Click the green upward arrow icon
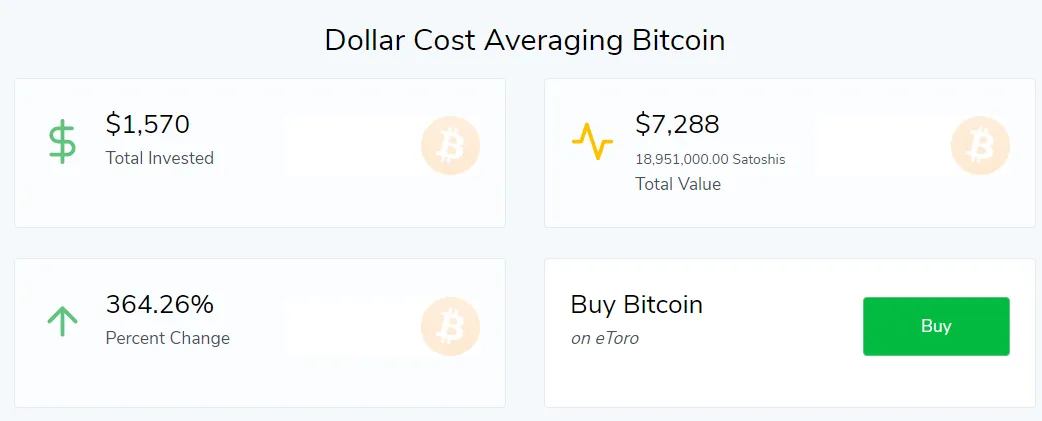 (x=62, y=320)
